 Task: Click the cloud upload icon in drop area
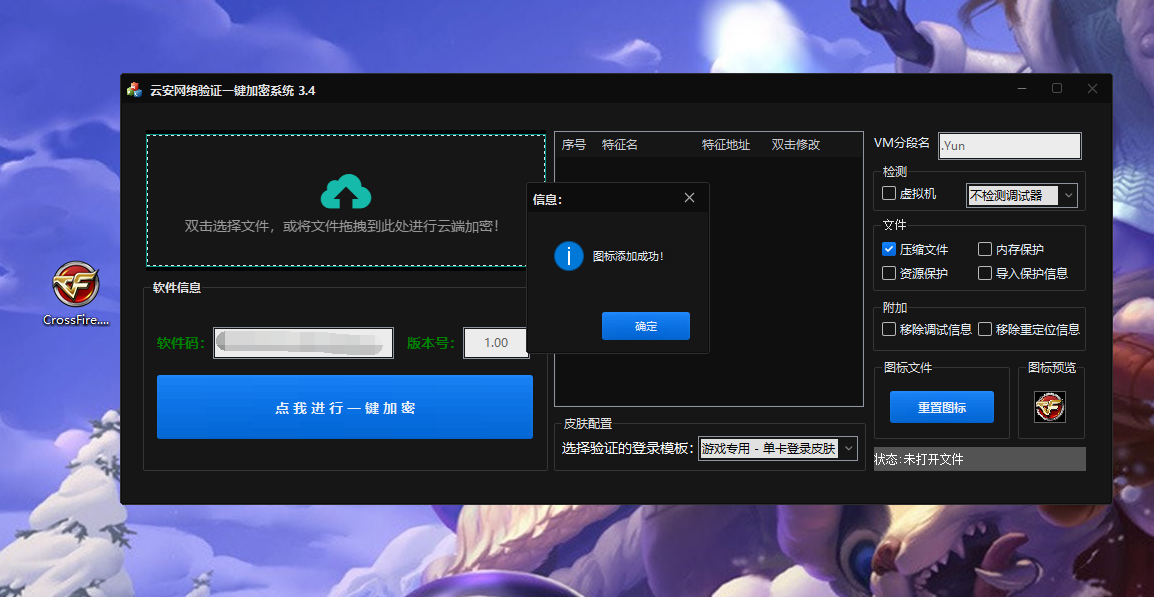346,192
